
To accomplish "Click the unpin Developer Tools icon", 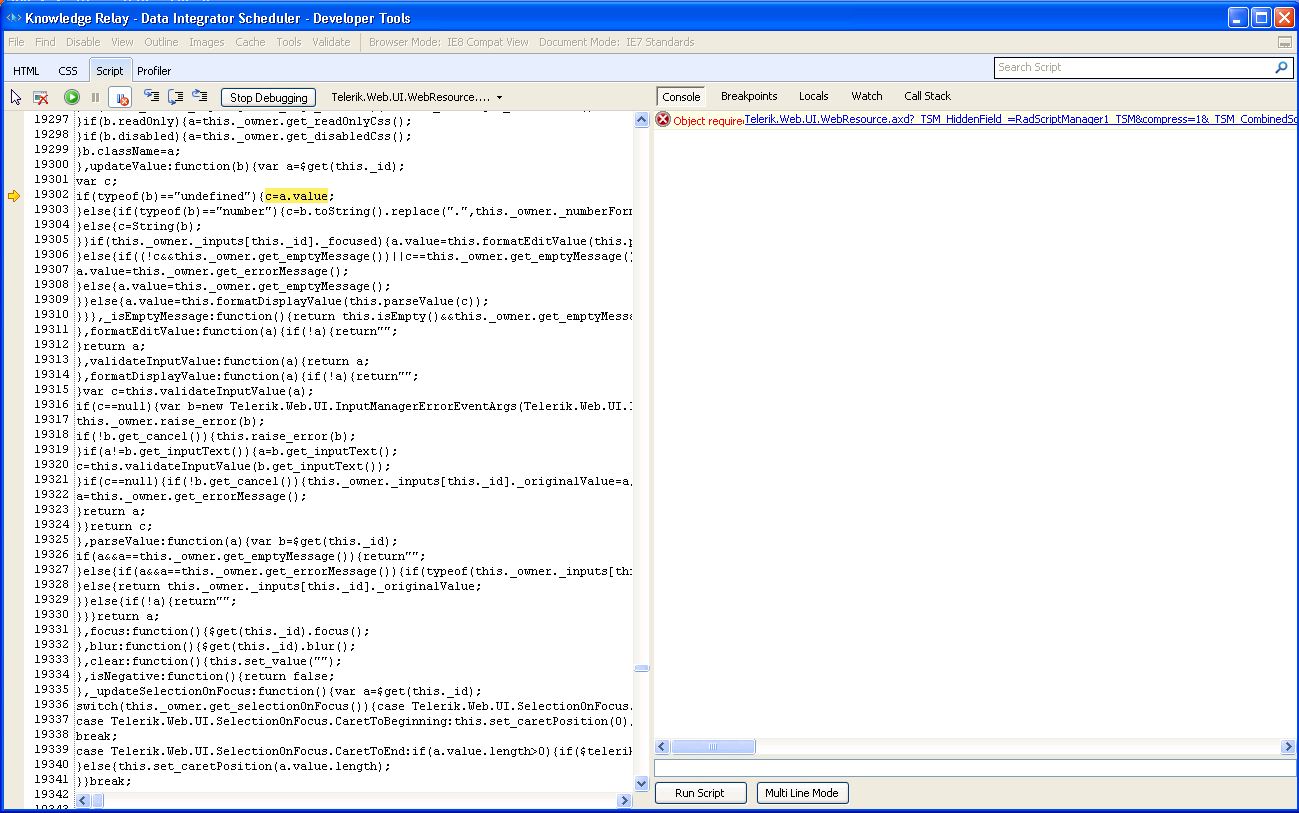I will point(1285,43).
